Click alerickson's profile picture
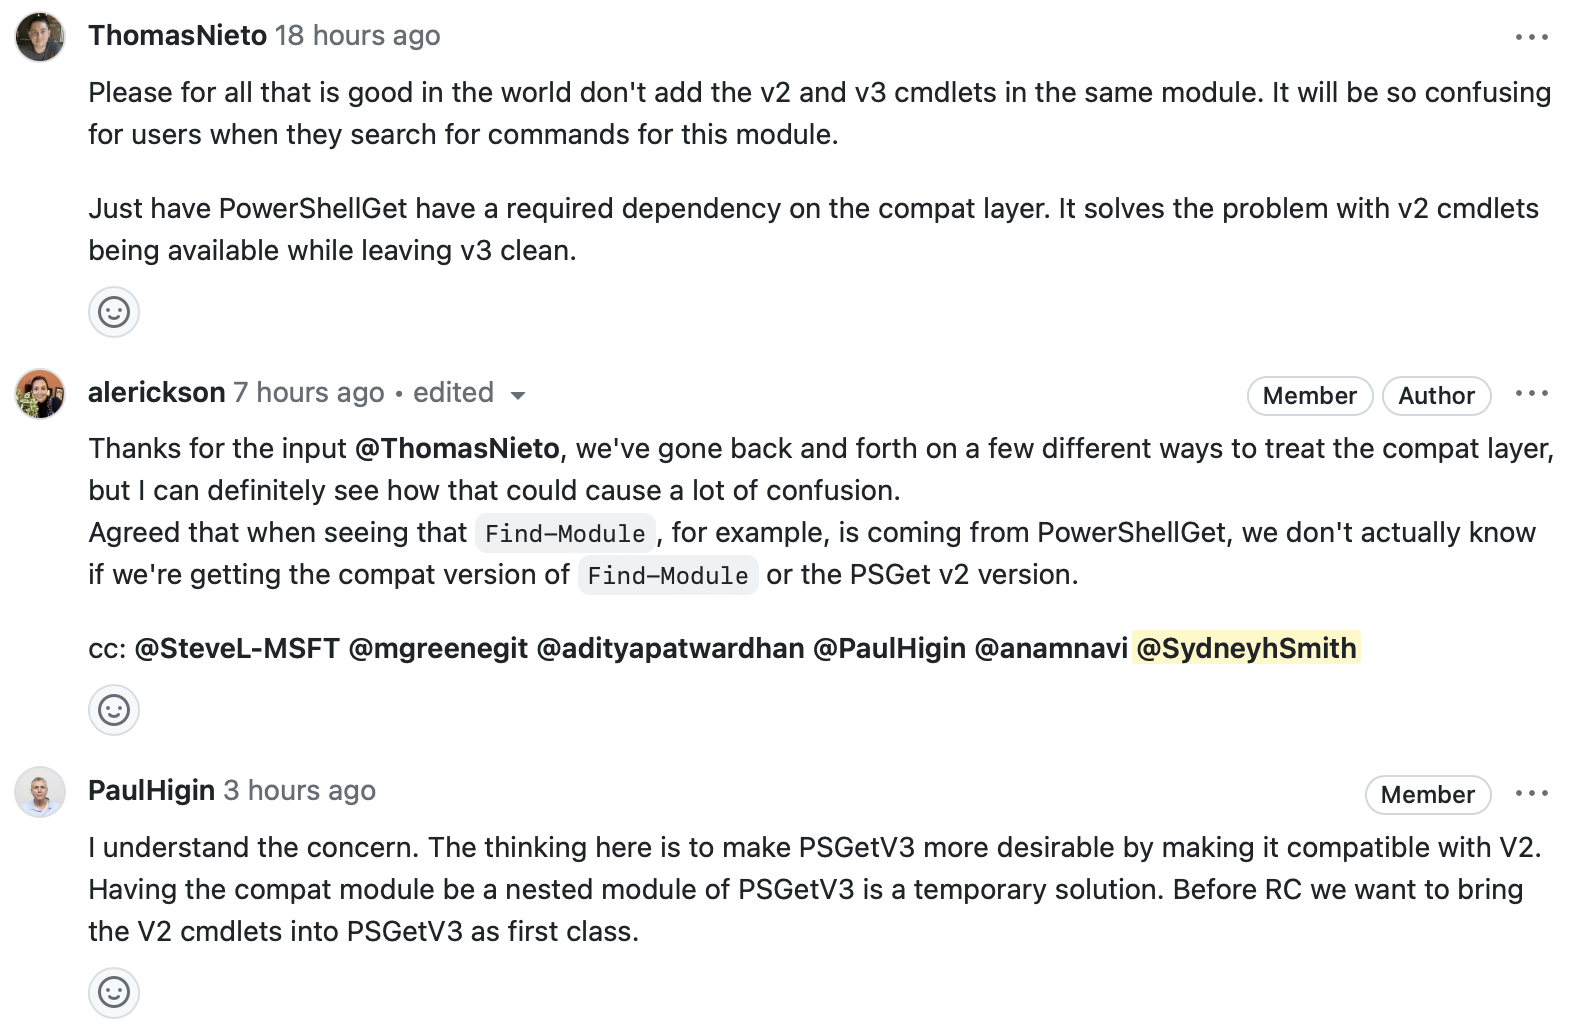This screenshot has height=1030, width=1574. pos(39,391)
